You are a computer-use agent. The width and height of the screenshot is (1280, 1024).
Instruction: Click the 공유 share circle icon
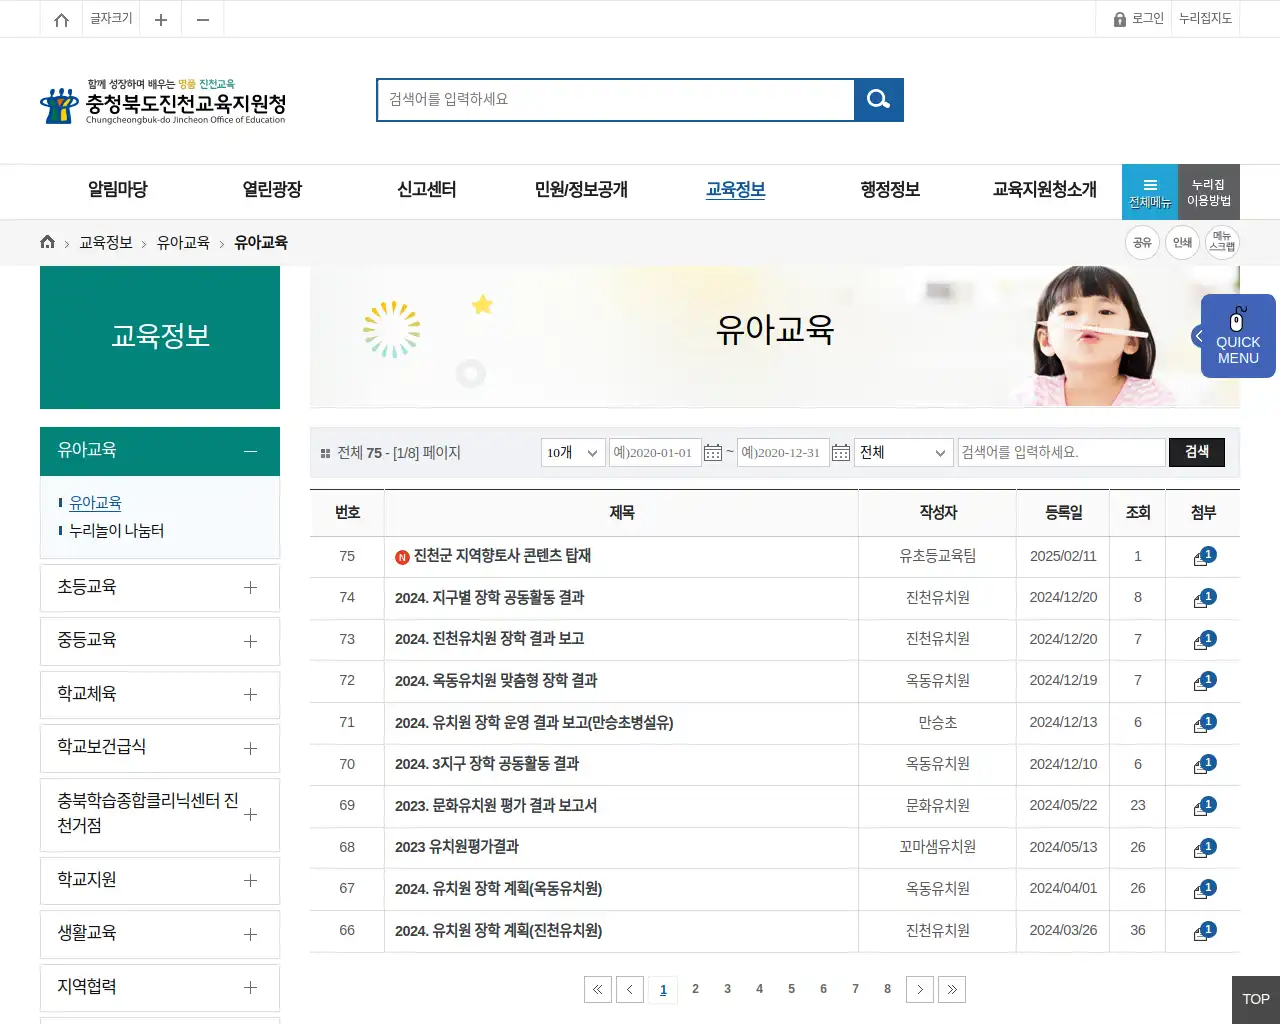coord(1142,242)
